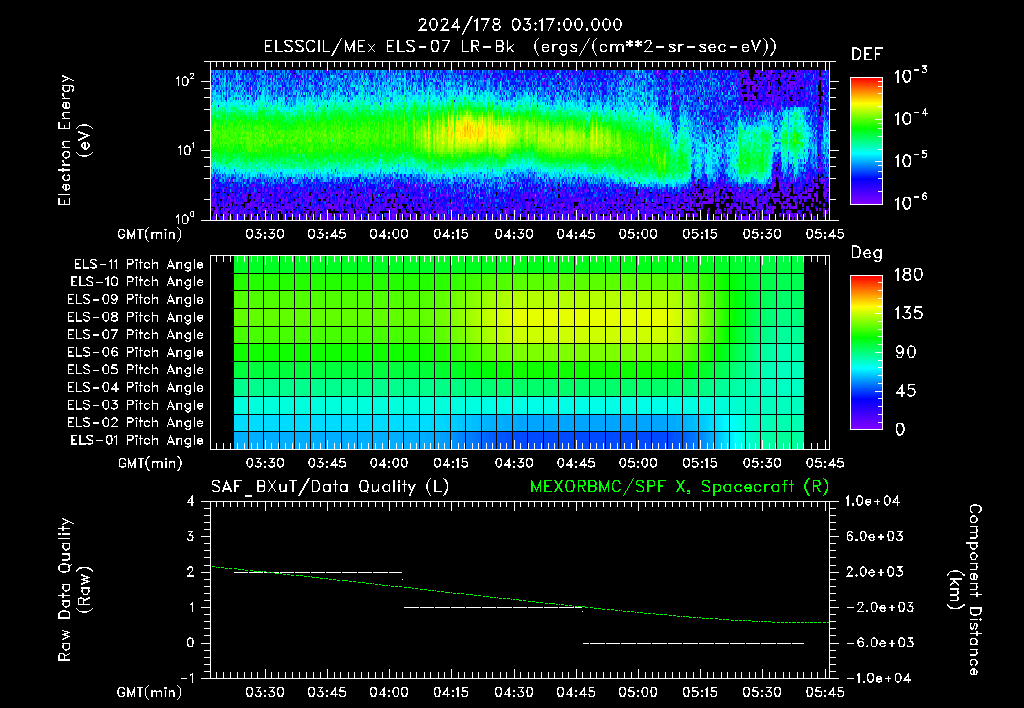The image size is (1024, 708).
Task: Select the ELS-05 Pitch Angle row label
Action: click(136, 370)
